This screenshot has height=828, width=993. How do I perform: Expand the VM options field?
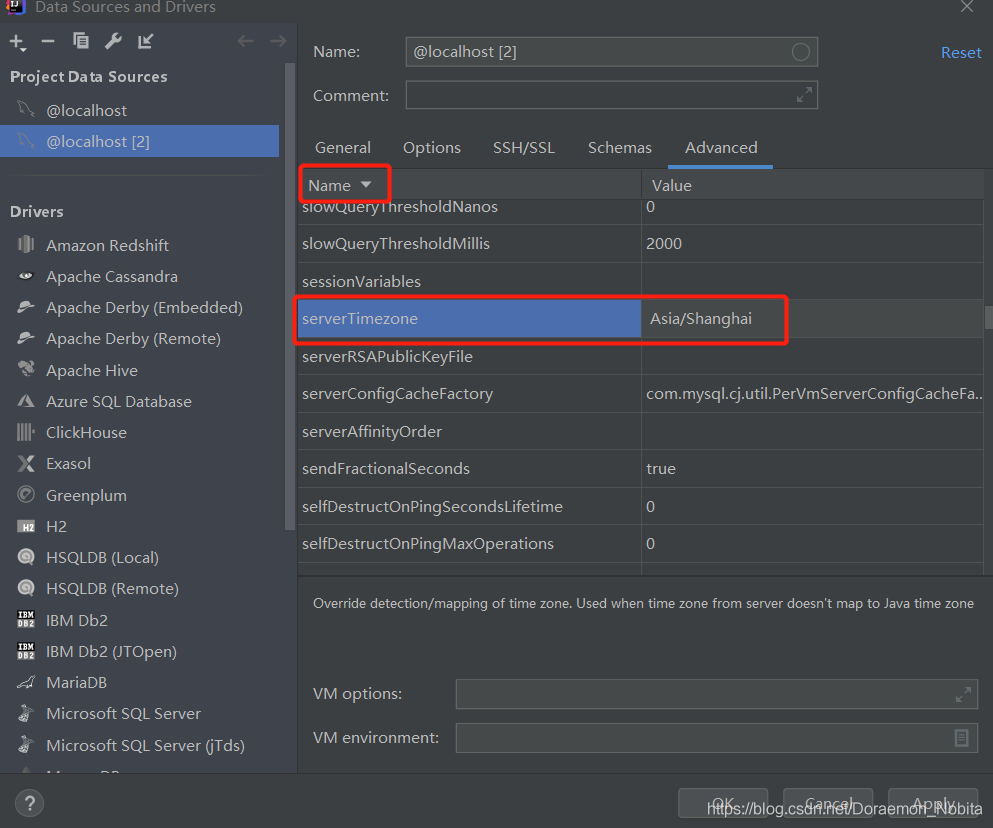963,694
